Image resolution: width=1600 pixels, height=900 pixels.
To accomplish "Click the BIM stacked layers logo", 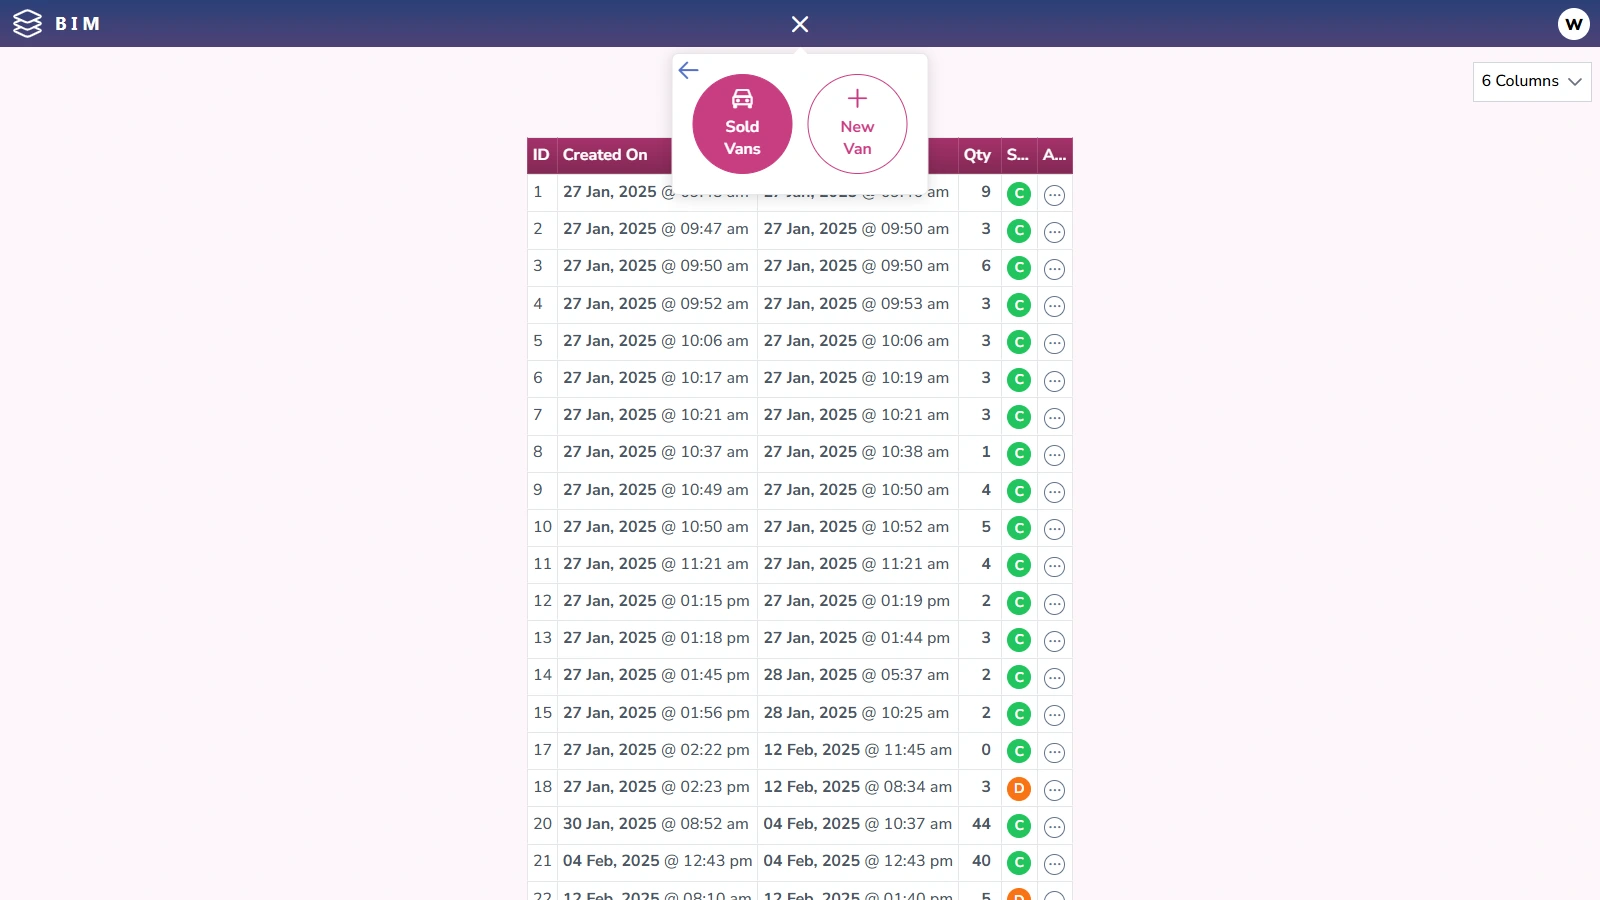I will 27,24.
